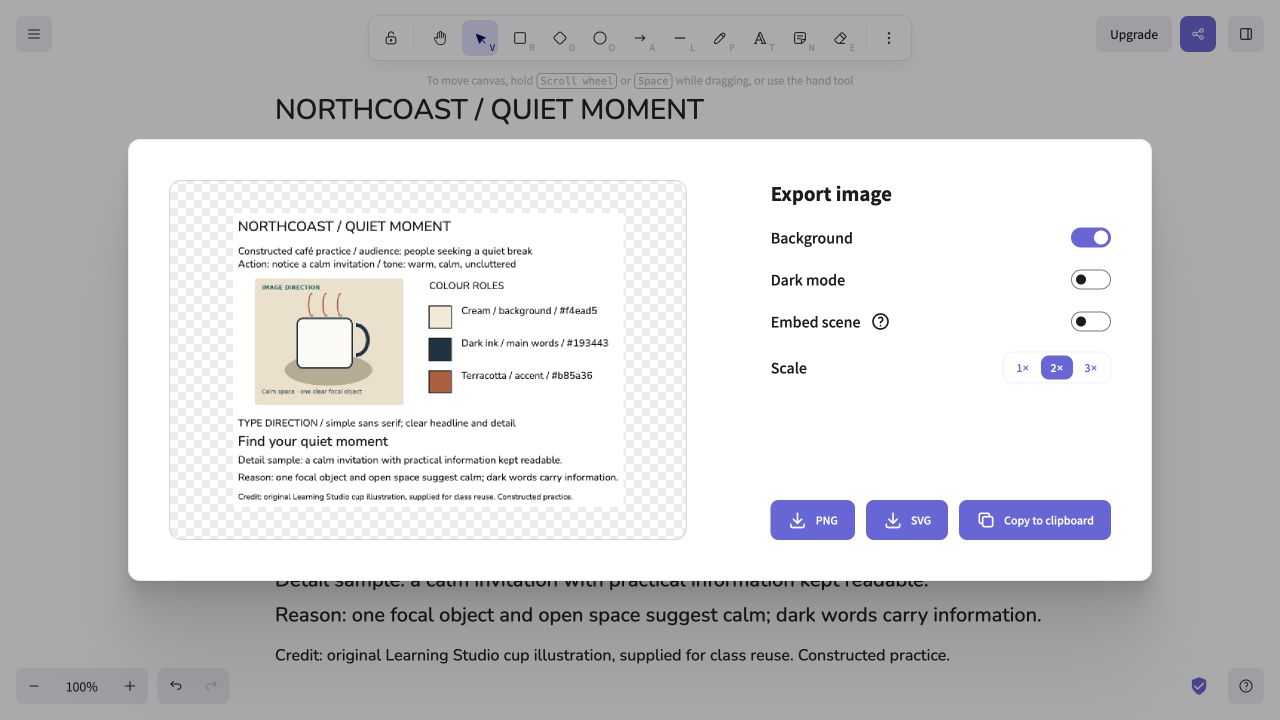Set export scale to 3×
The image size is (1280, 720).
[x=1091, y=368]
